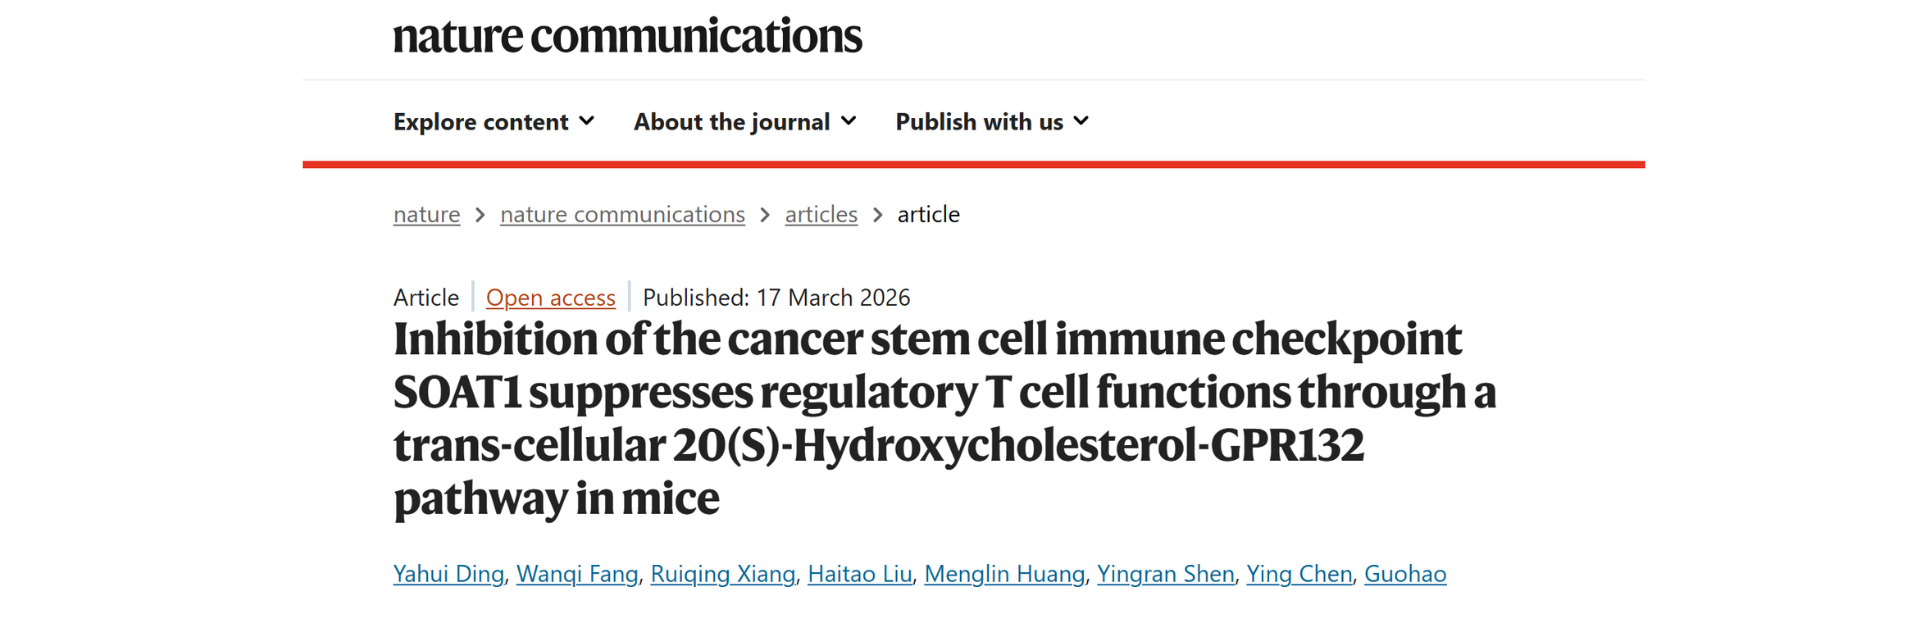
Task: Expand Publish with us menu
Action: [x=979, y=122]
